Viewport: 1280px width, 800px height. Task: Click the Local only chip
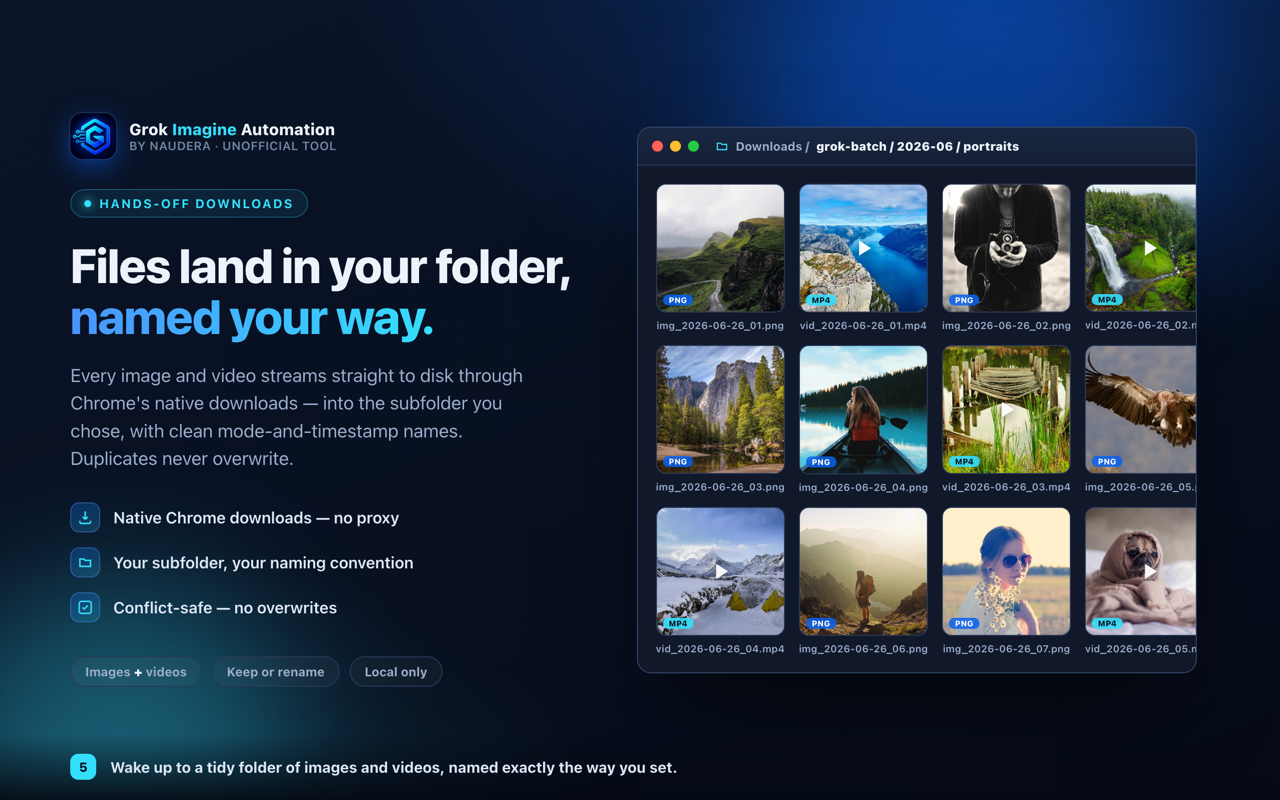396,672
